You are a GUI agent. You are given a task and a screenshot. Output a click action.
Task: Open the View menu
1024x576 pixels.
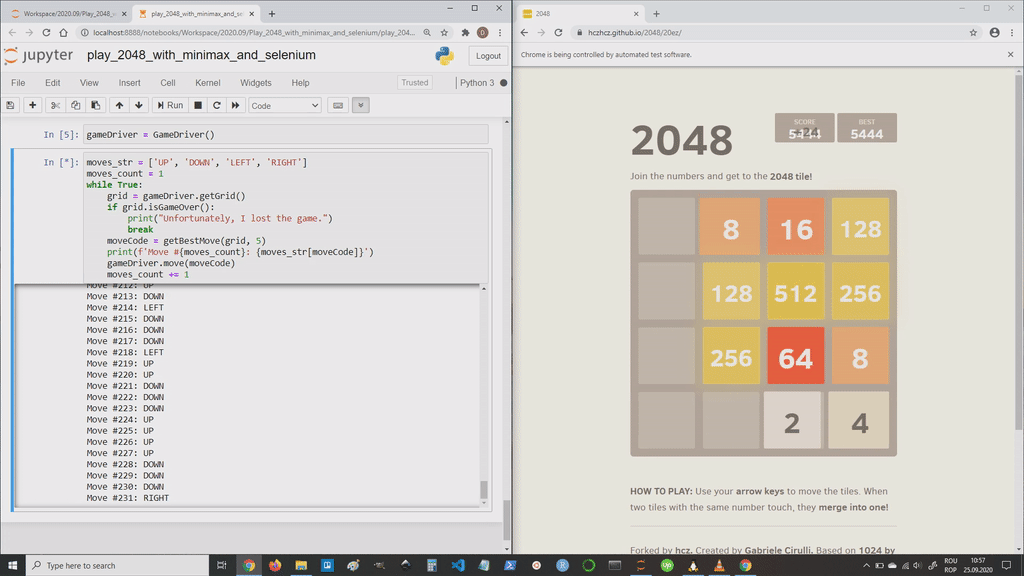89,83
